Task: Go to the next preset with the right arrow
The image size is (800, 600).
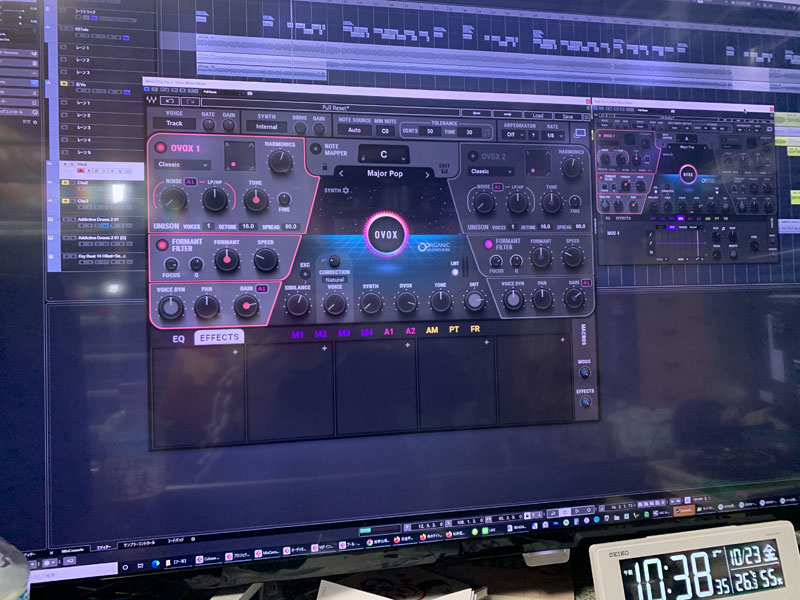Action: click(x=507, y=114)
